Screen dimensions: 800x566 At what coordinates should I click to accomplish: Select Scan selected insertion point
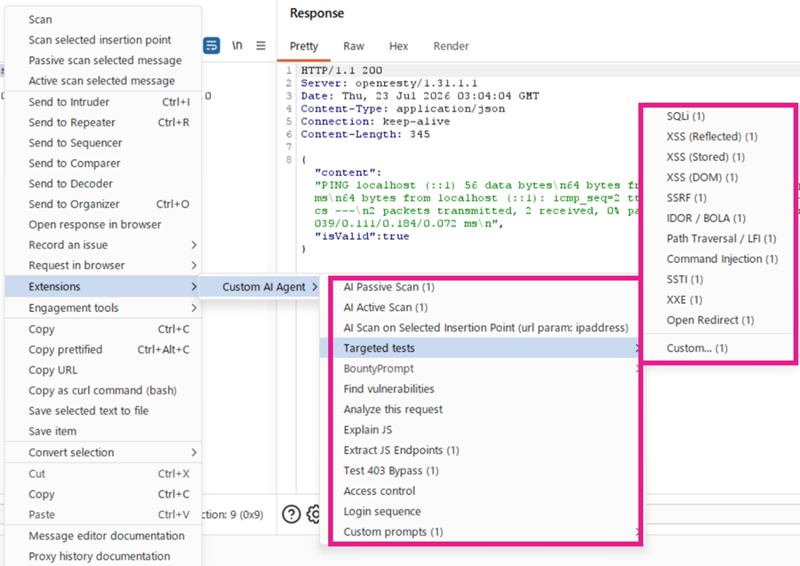coord(103,40)
